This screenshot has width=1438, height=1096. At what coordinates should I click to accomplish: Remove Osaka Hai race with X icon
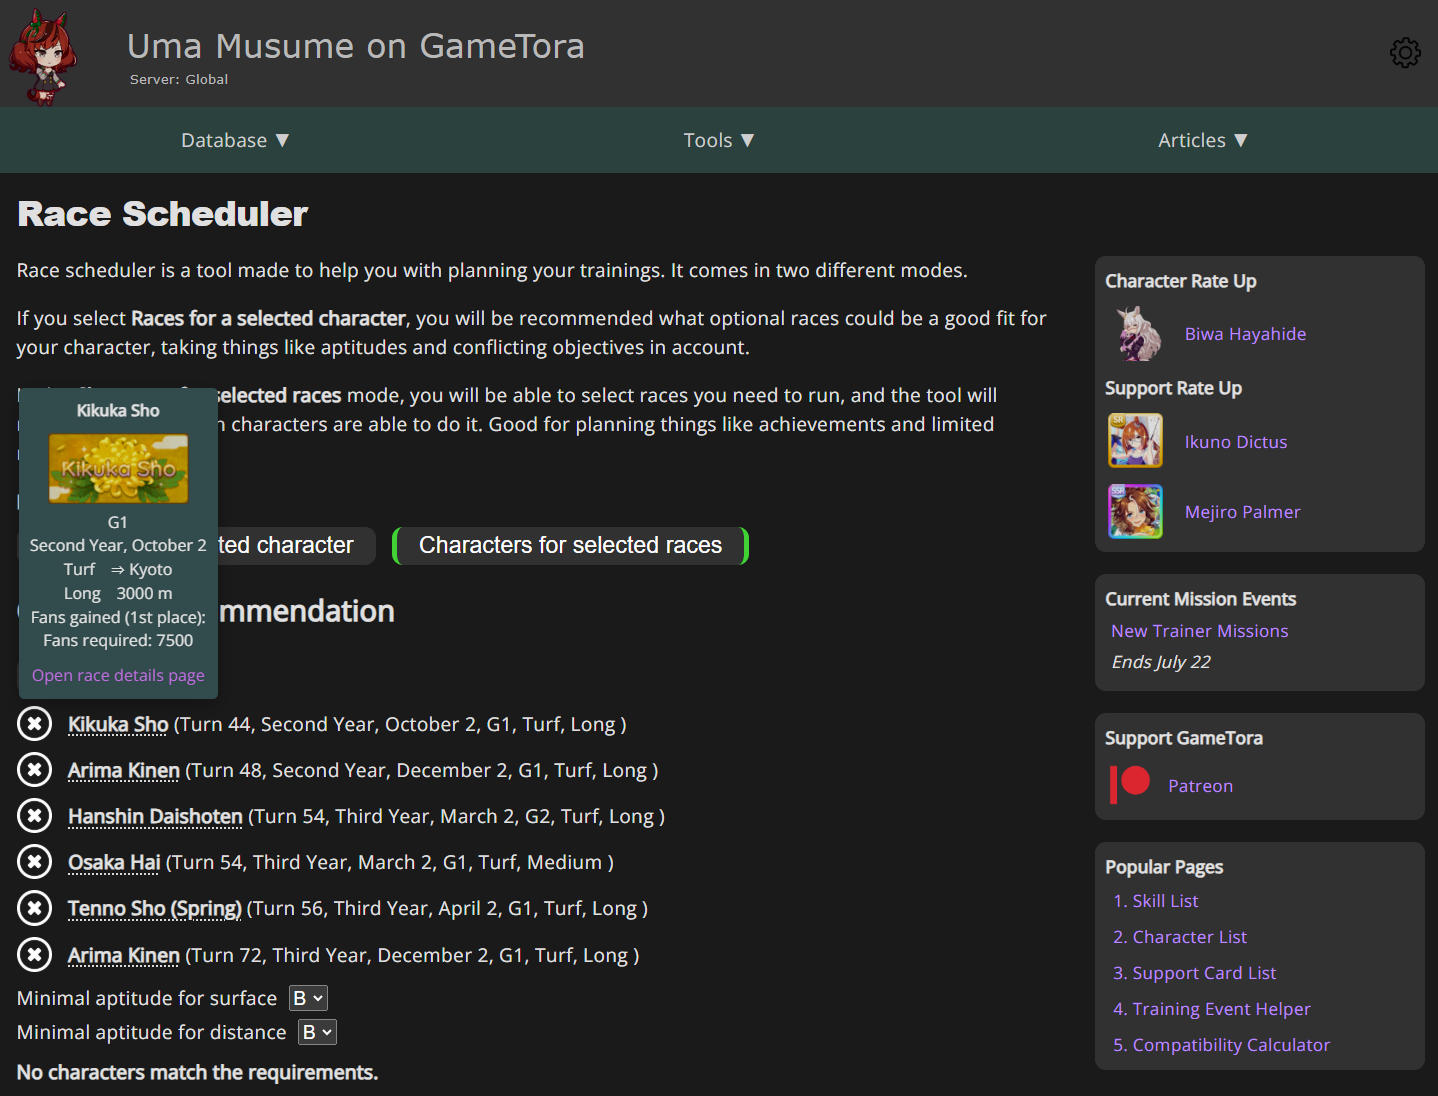pos(35,861)
